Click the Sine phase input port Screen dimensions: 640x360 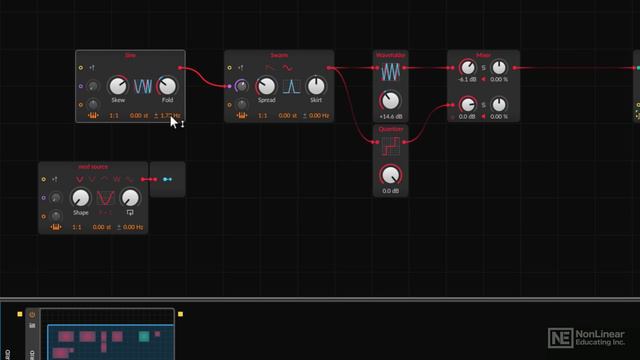point(81,86)
